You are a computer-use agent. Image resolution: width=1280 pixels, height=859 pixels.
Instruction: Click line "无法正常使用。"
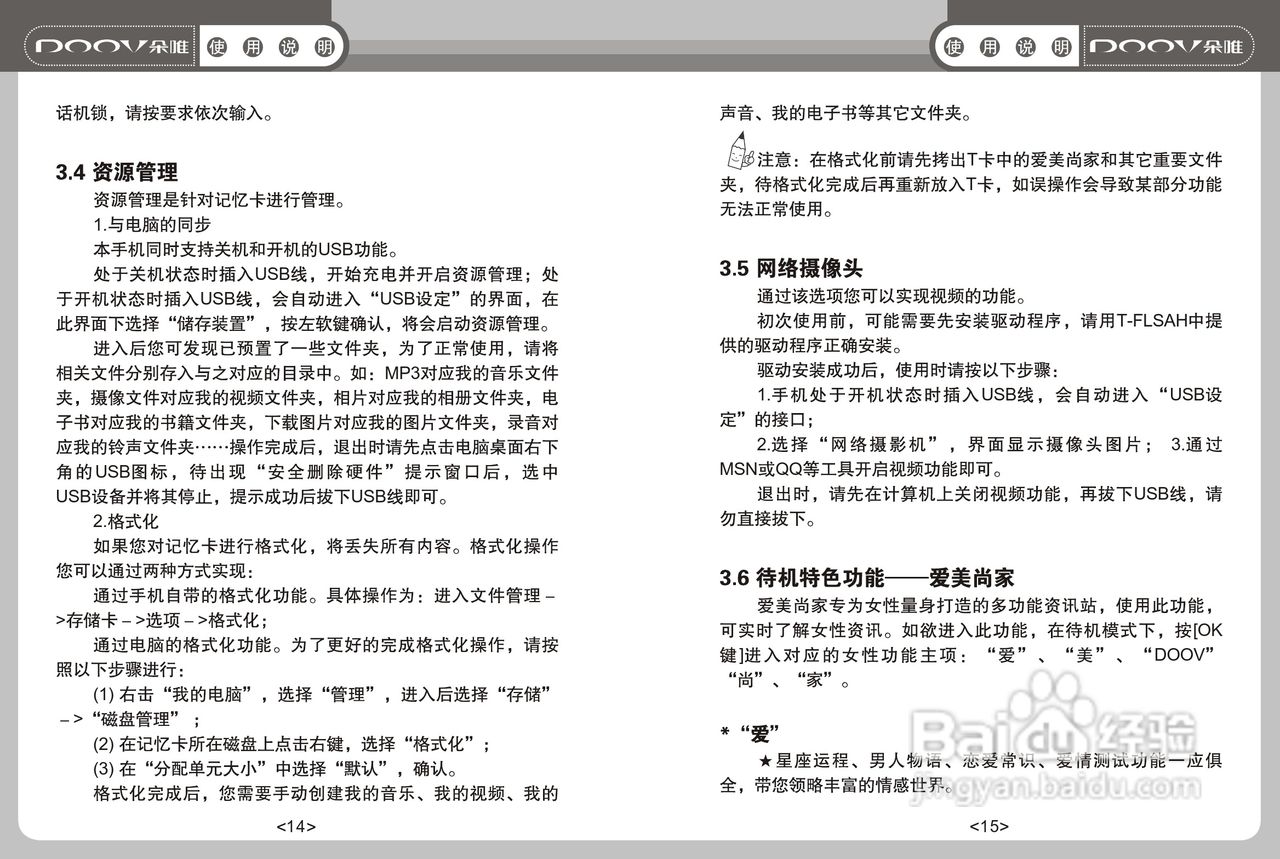click(x=776, y=210)
